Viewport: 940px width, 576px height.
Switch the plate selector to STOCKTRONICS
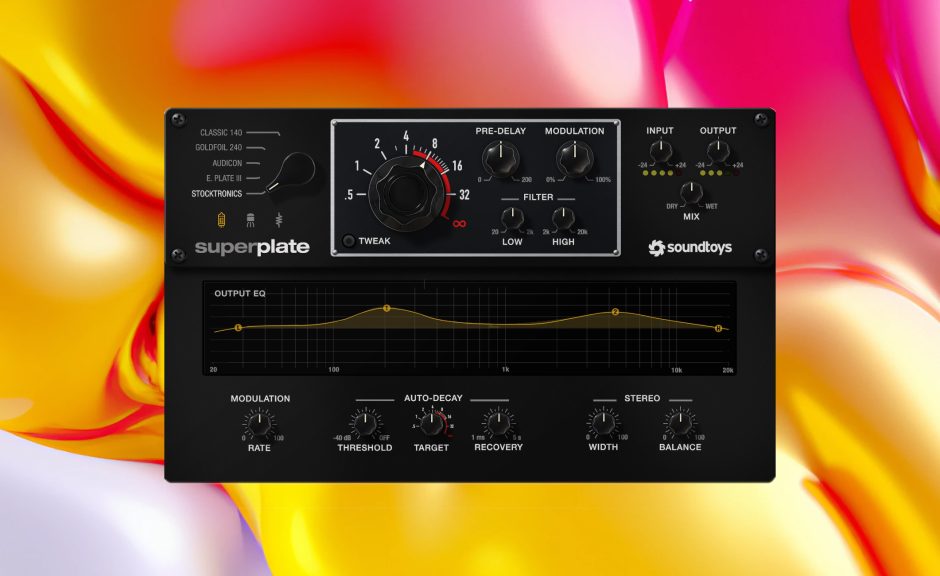[x=217, y=194]
